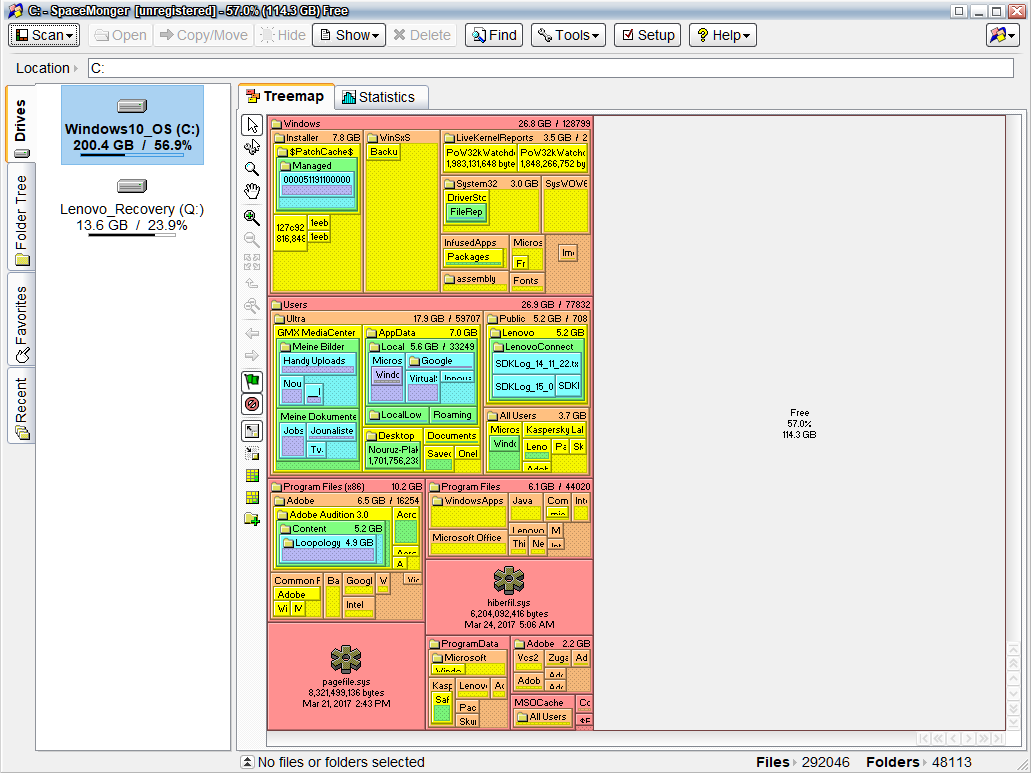Click the grayed Delete button
The width and height of the screenshot is (1031, 773).
(421, 35)
